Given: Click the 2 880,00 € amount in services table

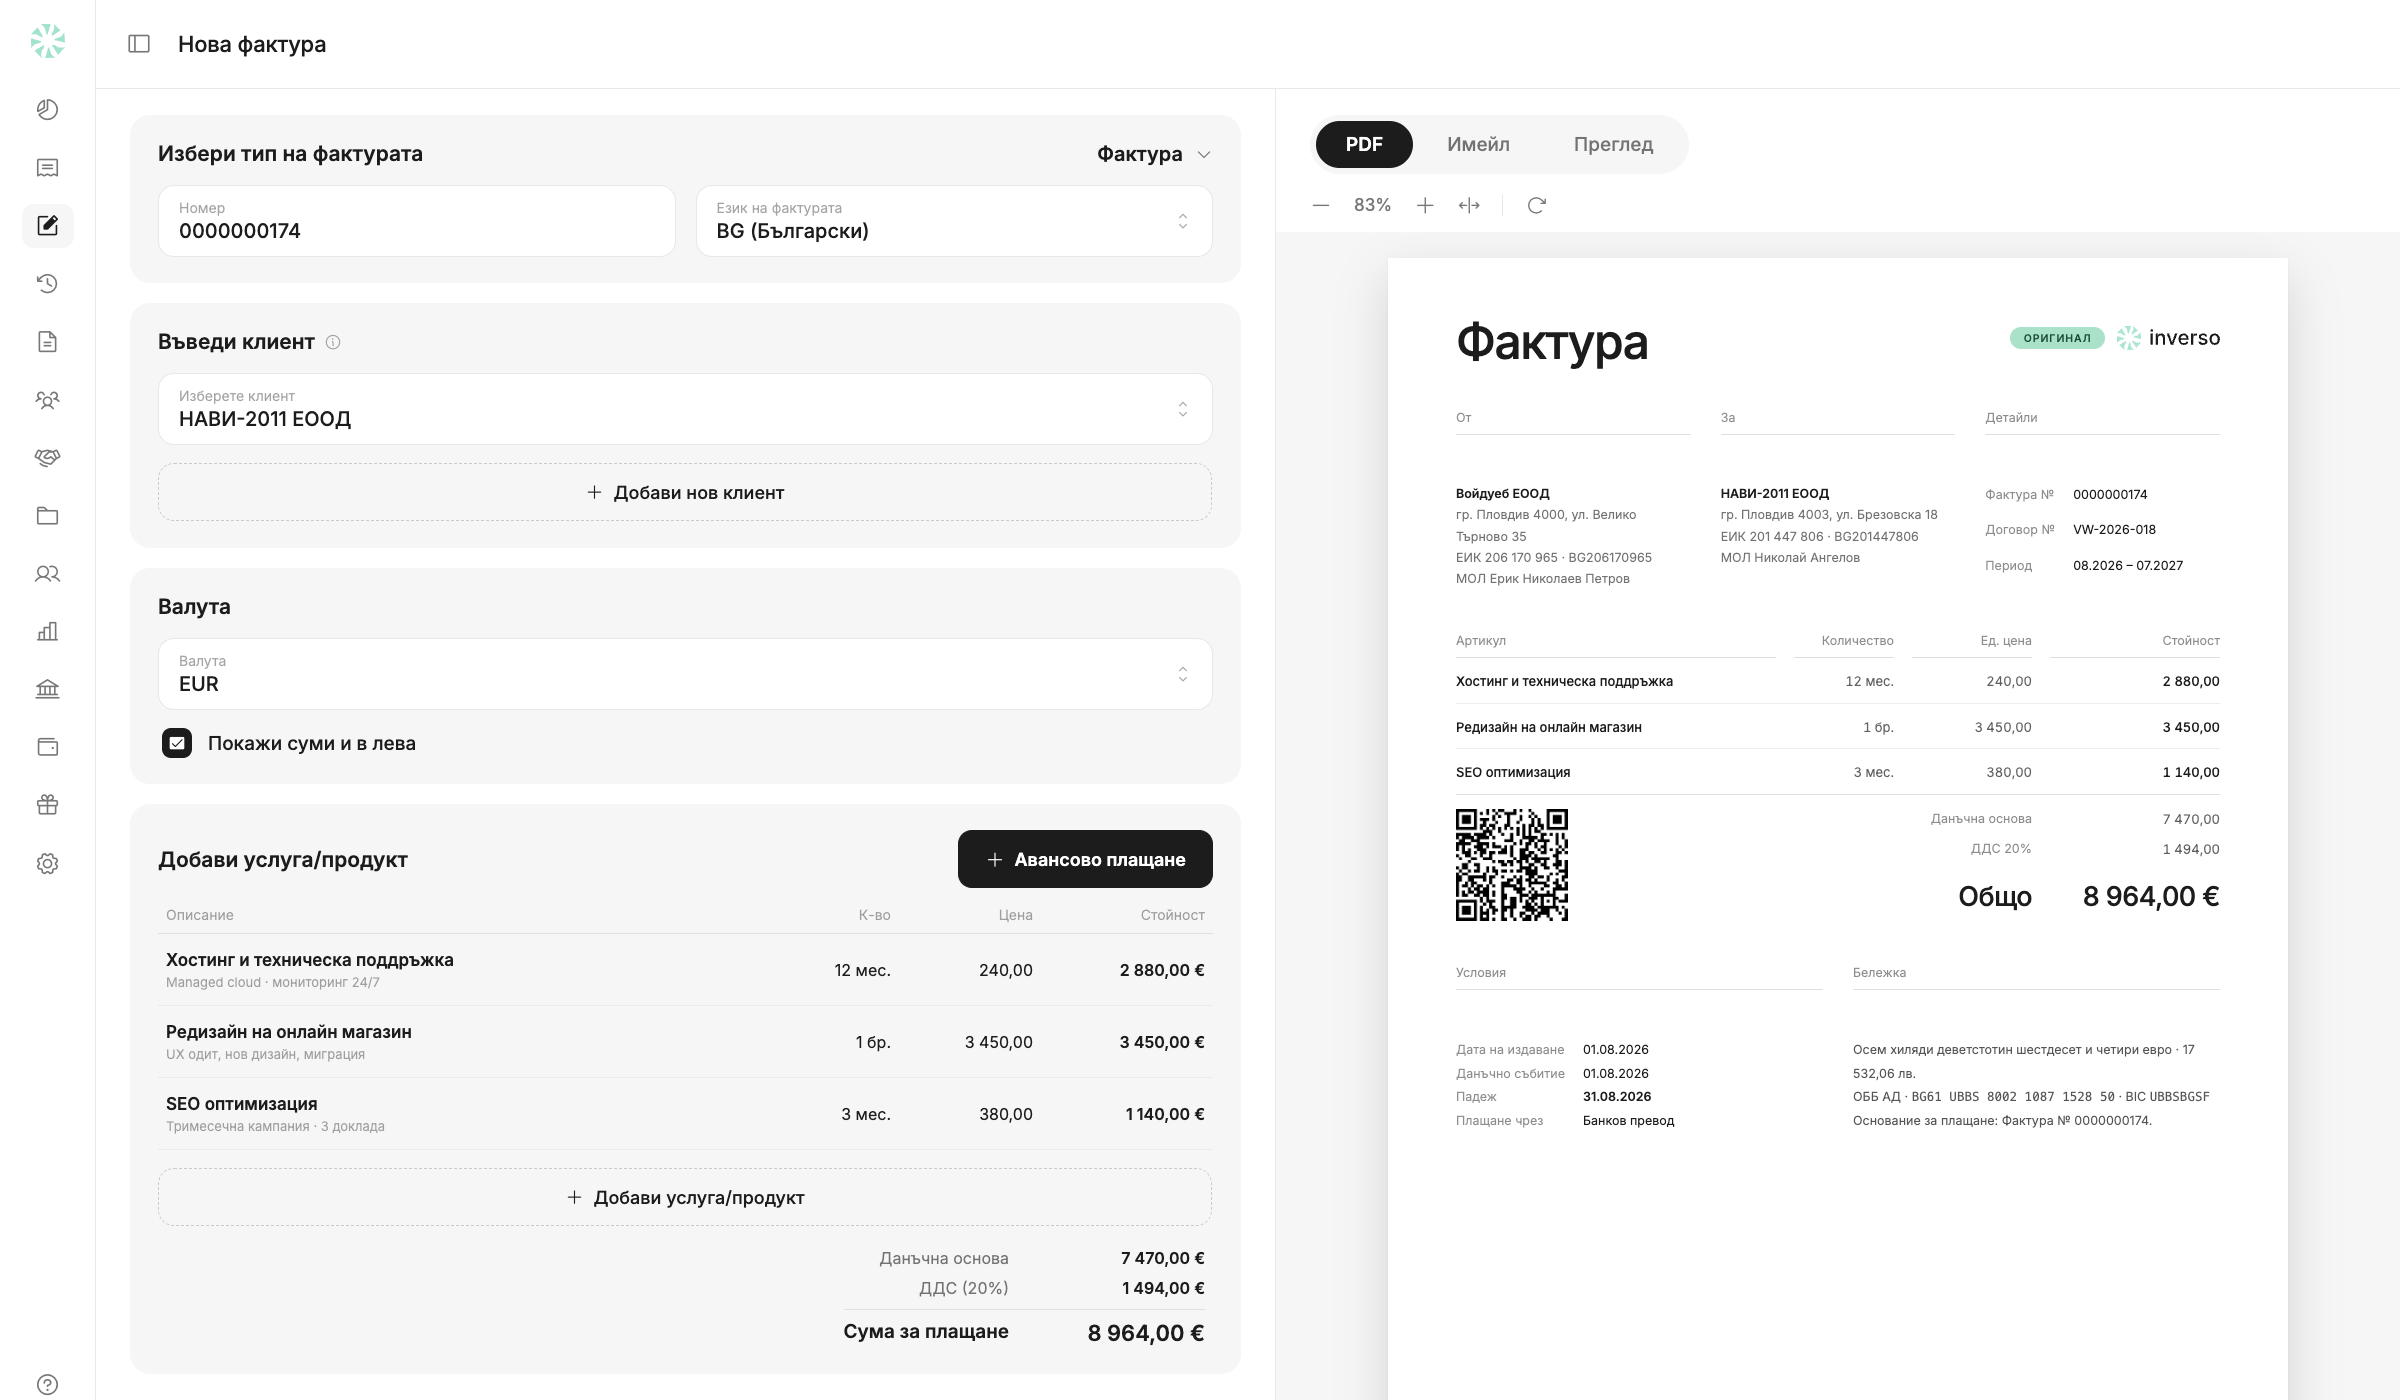Looking at the screenshot, I should [x=1162, y=970].
